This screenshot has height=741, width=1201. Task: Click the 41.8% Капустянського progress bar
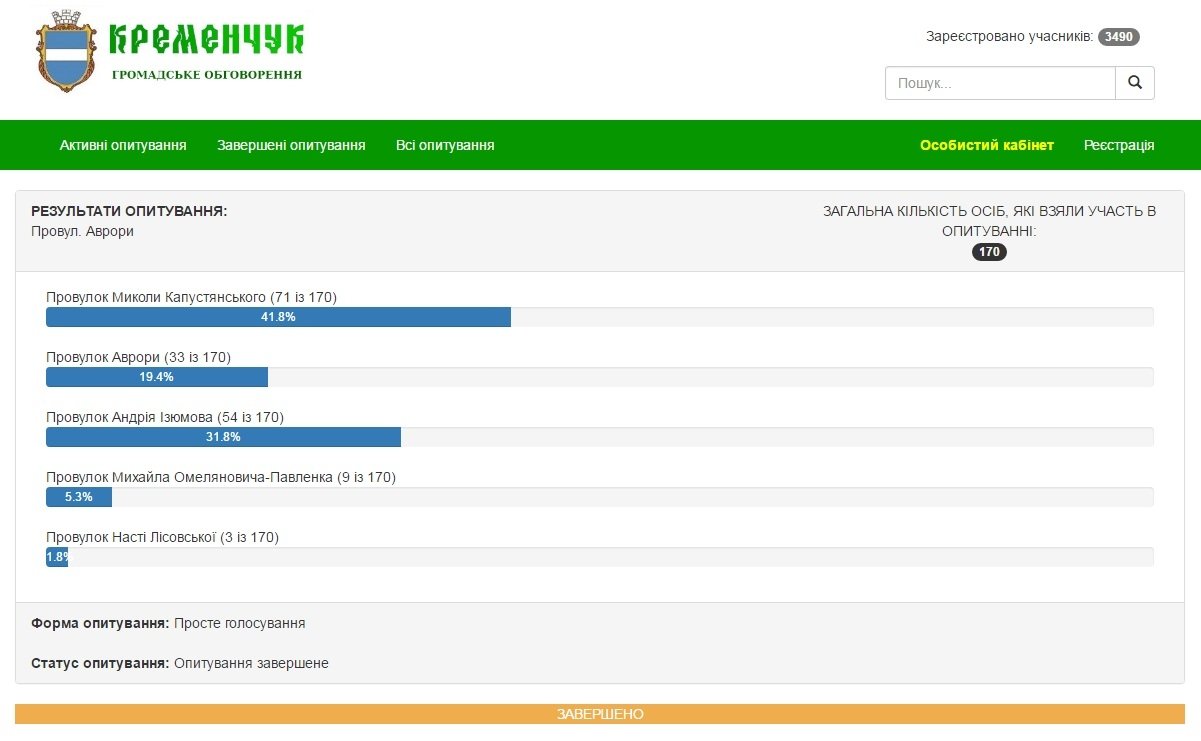(x=278, y=317)
